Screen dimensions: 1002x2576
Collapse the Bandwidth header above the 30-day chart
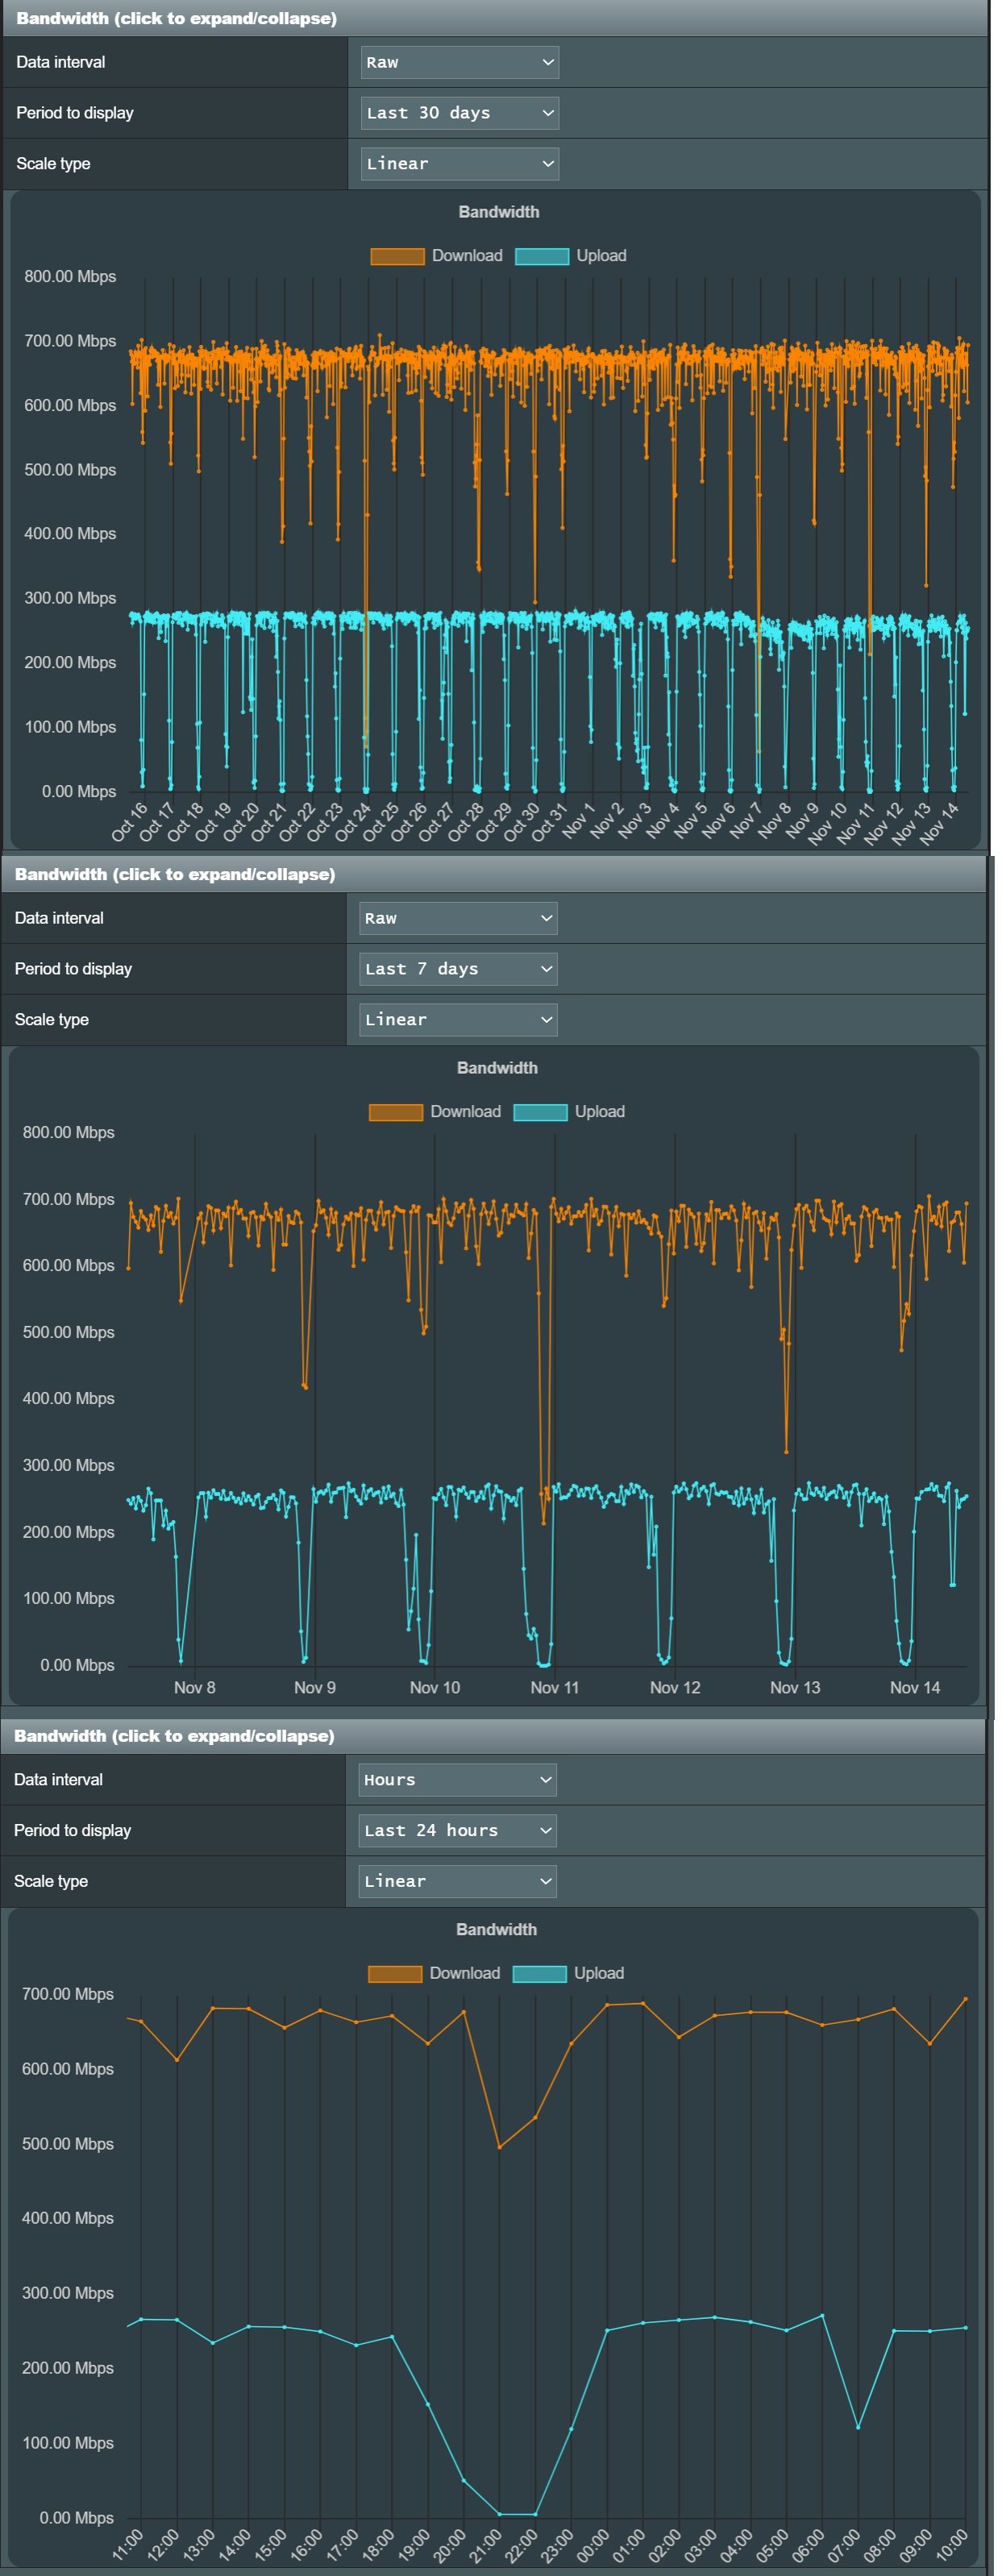click(177, 18)
